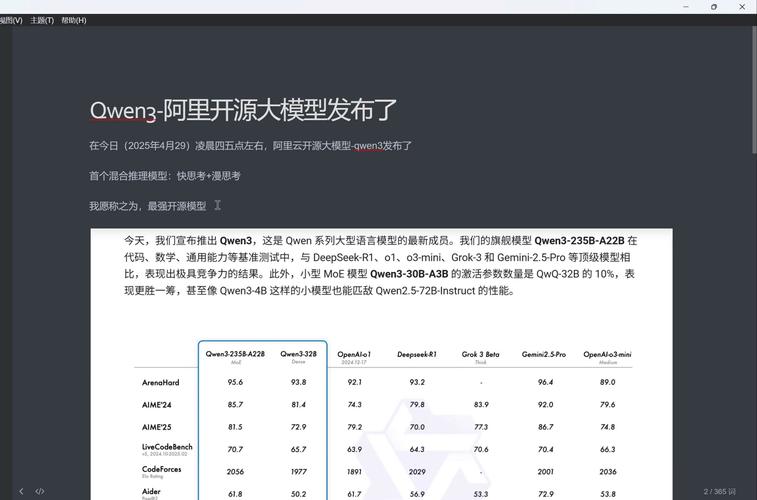Click the Deepseek-R1 column header
Image resolution: width=757 pixels, height=500 pixels.
pos(417,354)
